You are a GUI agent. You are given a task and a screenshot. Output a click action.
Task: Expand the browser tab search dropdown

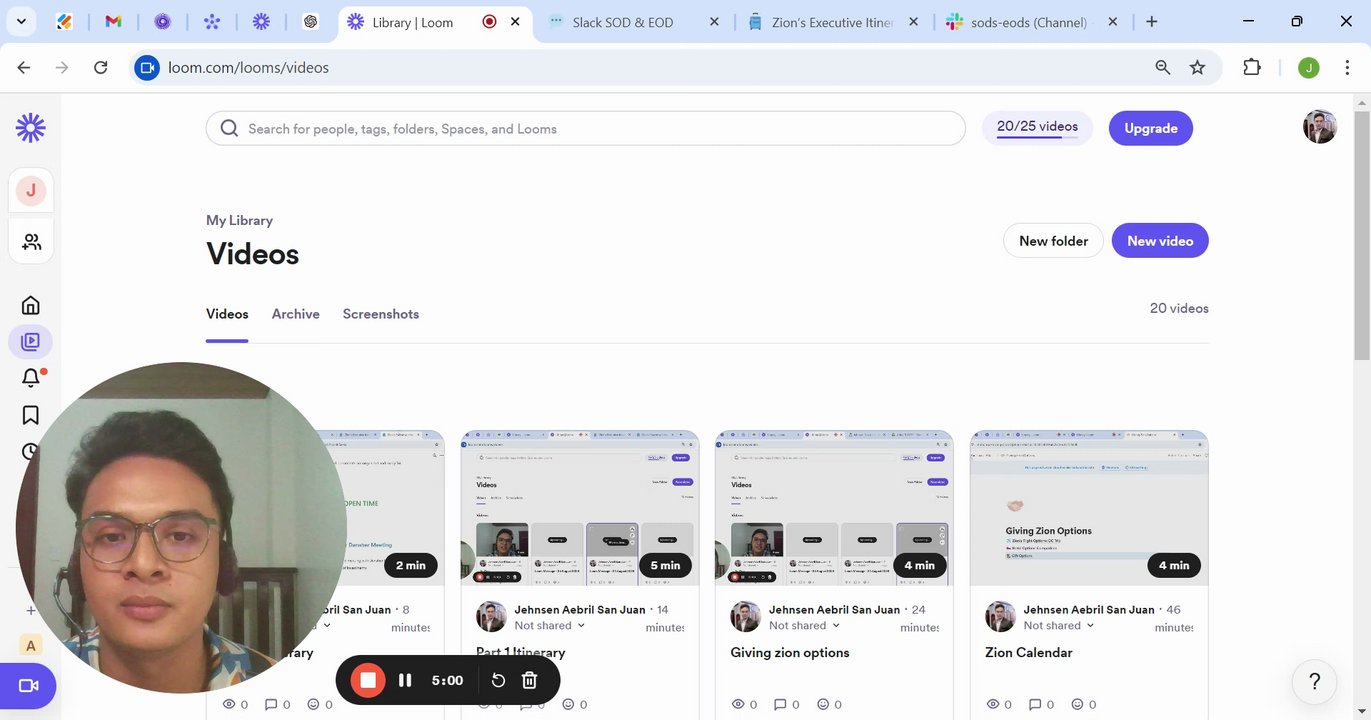20,21
